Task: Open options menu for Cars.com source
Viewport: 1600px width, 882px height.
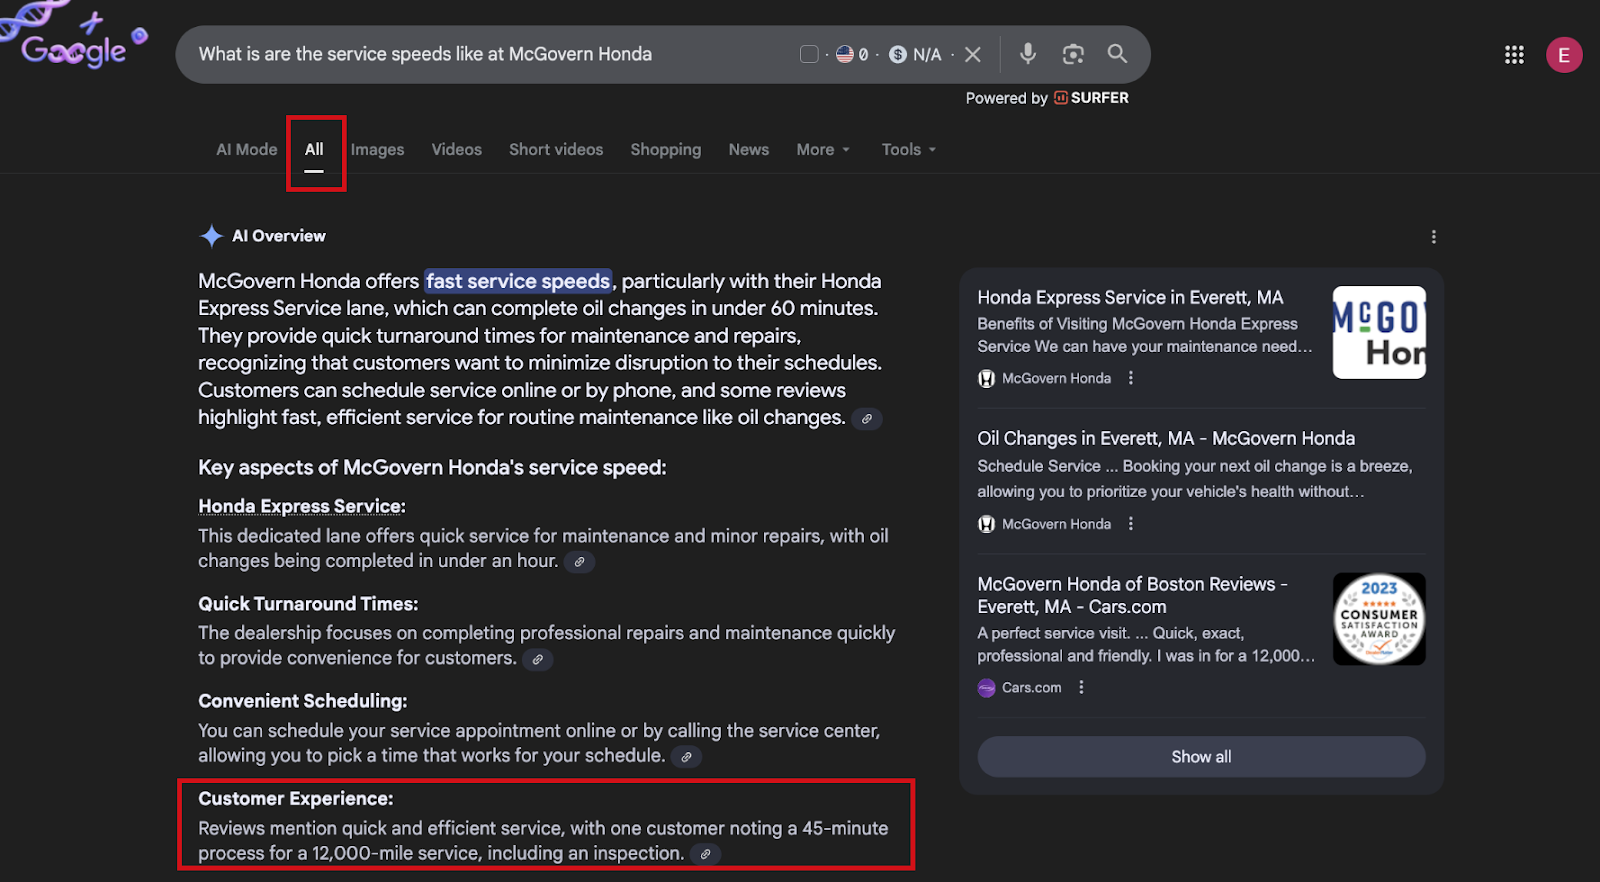Action: pos(1081,688)
